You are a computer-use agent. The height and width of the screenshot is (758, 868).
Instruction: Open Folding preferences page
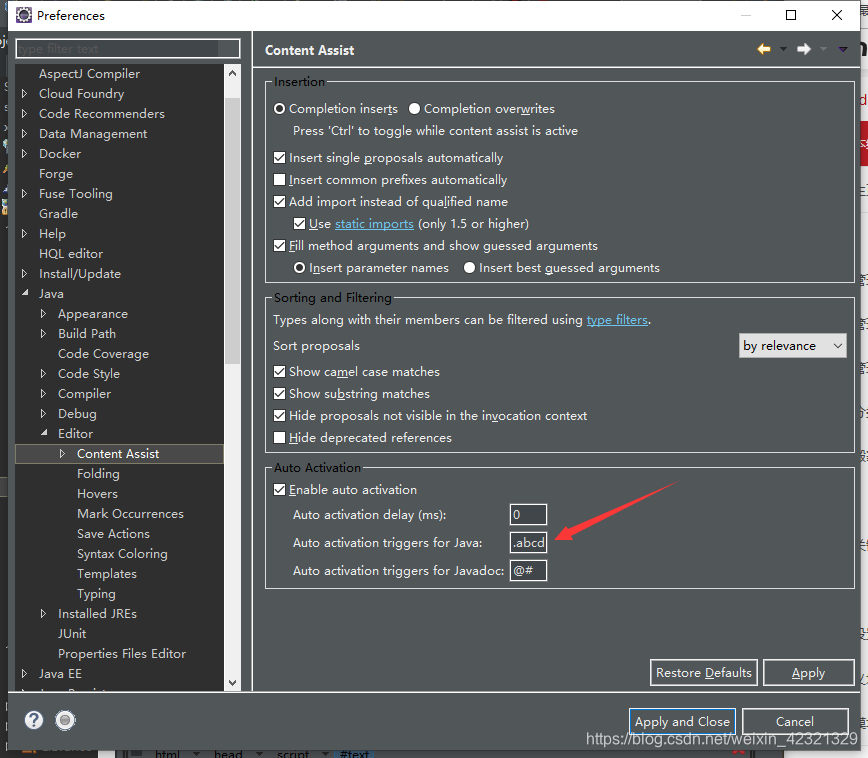(98, 473)
